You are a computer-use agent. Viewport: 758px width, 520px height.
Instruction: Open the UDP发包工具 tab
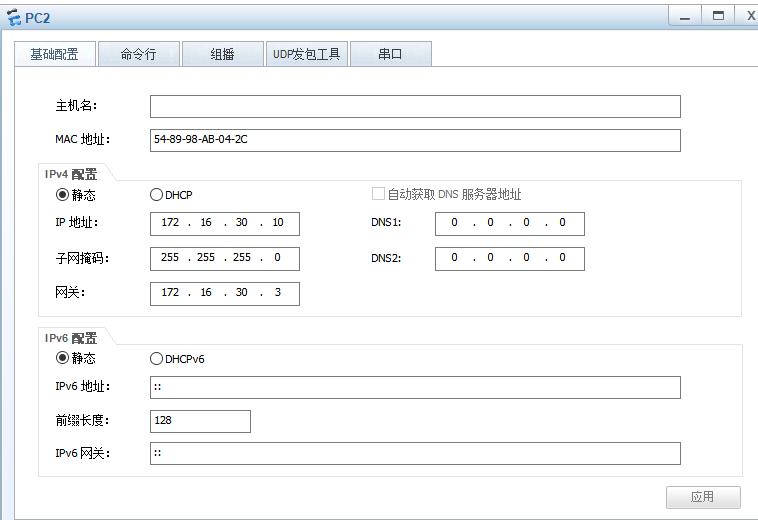306,54
